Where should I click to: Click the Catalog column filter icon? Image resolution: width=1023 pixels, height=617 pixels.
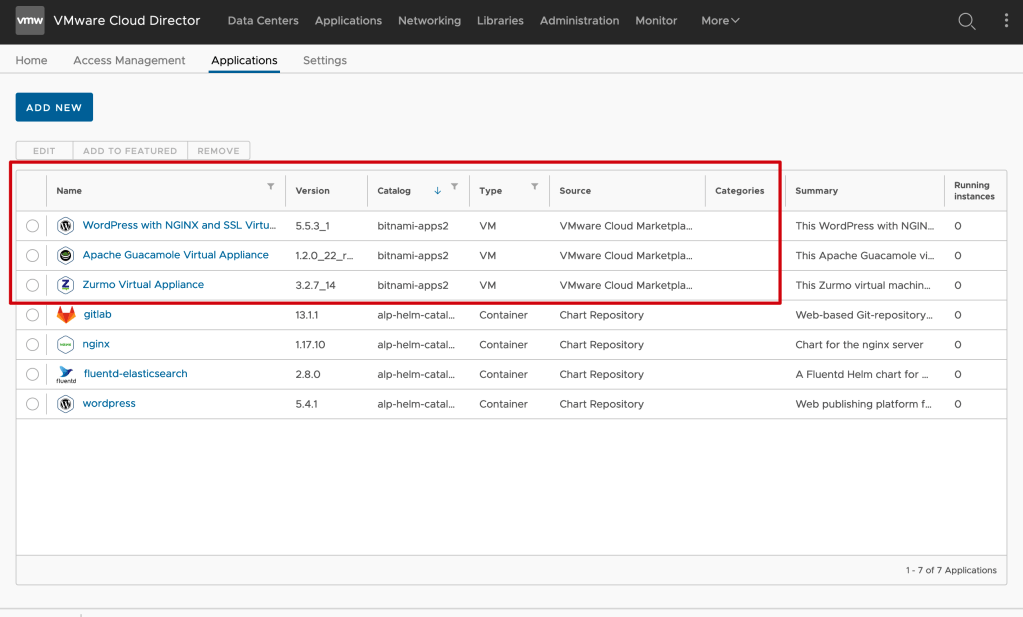(x=454, y=187)
